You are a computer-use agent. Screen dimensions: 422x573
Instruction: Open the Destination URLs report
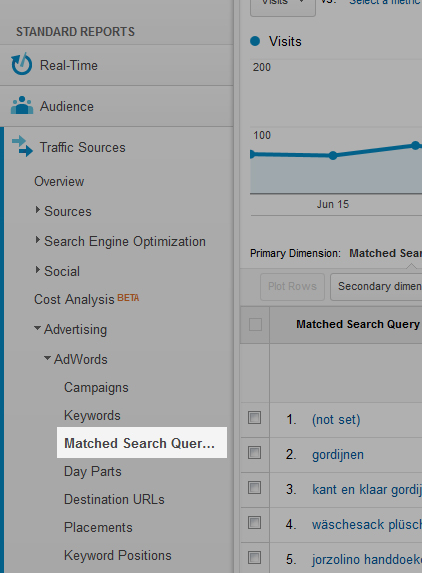click(x=114, y=499)
